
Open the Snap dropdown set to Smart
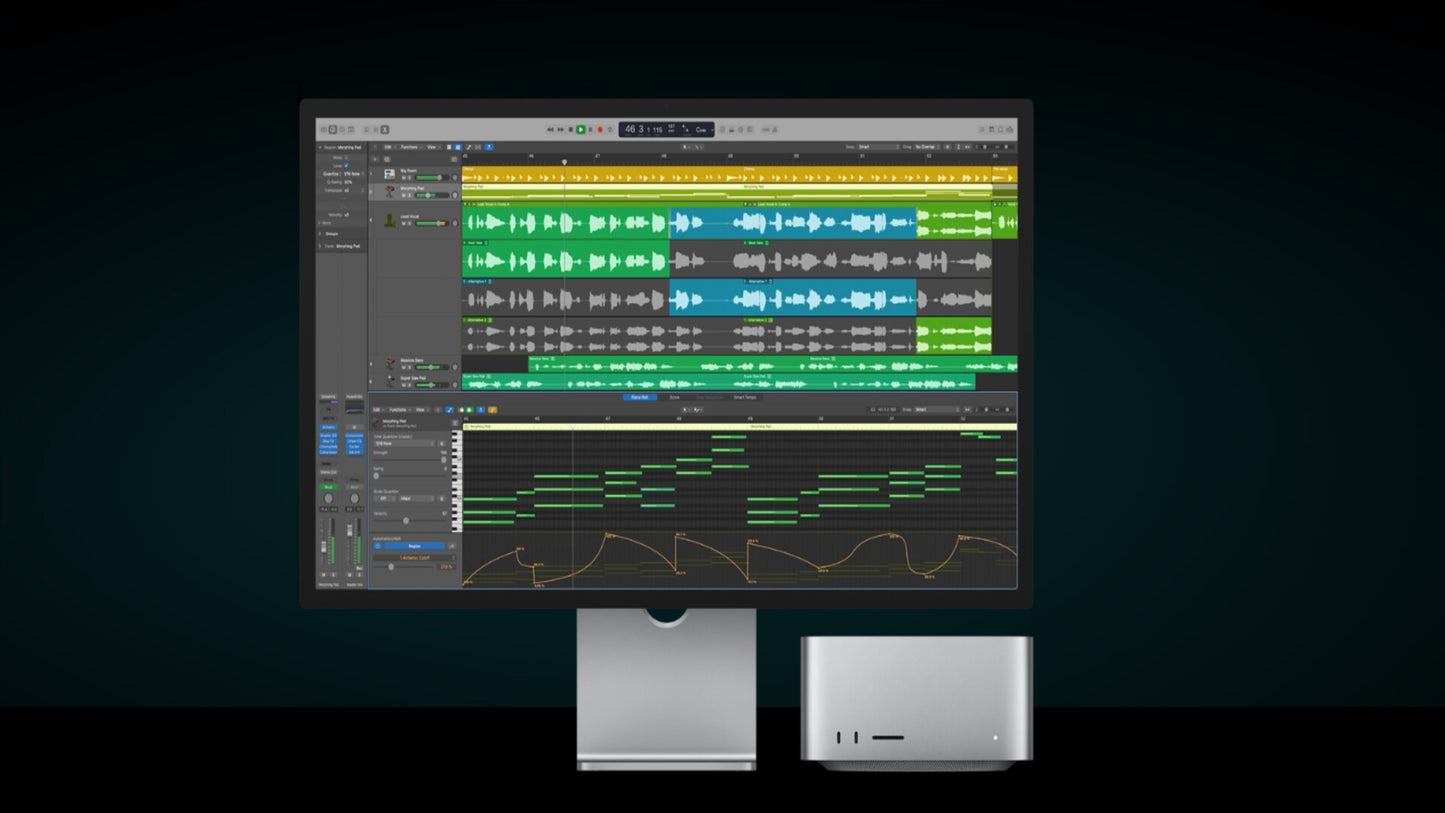pos(878,147)
